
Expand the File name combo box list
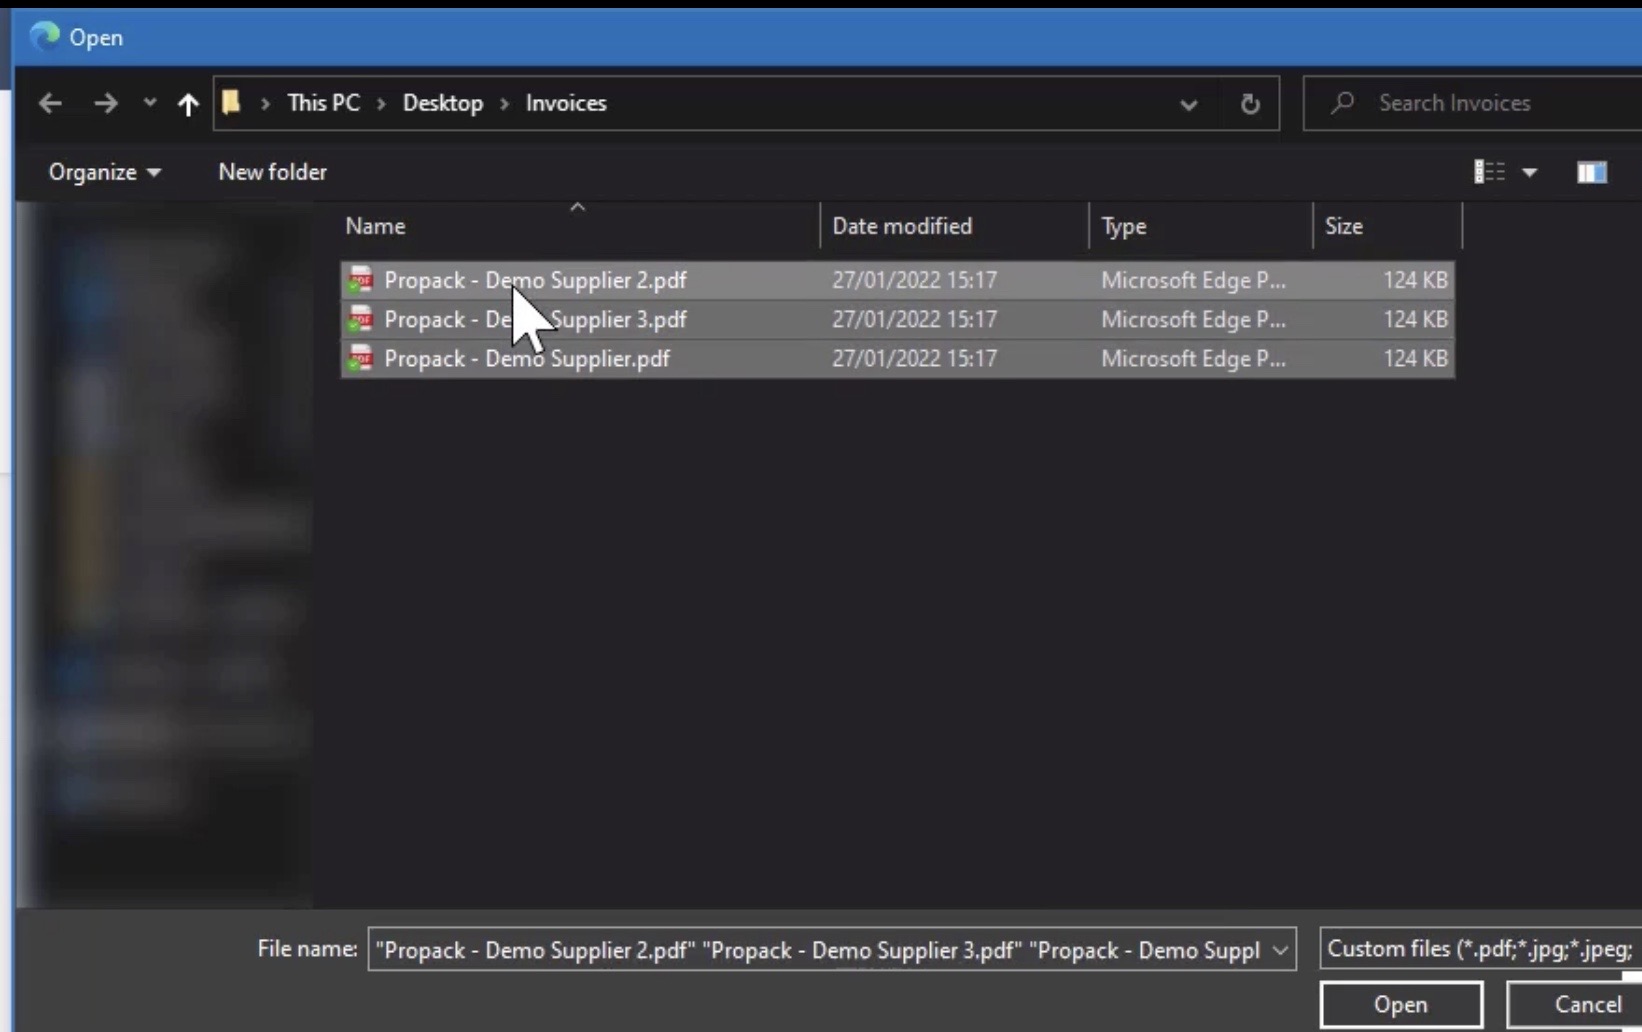1279,950
